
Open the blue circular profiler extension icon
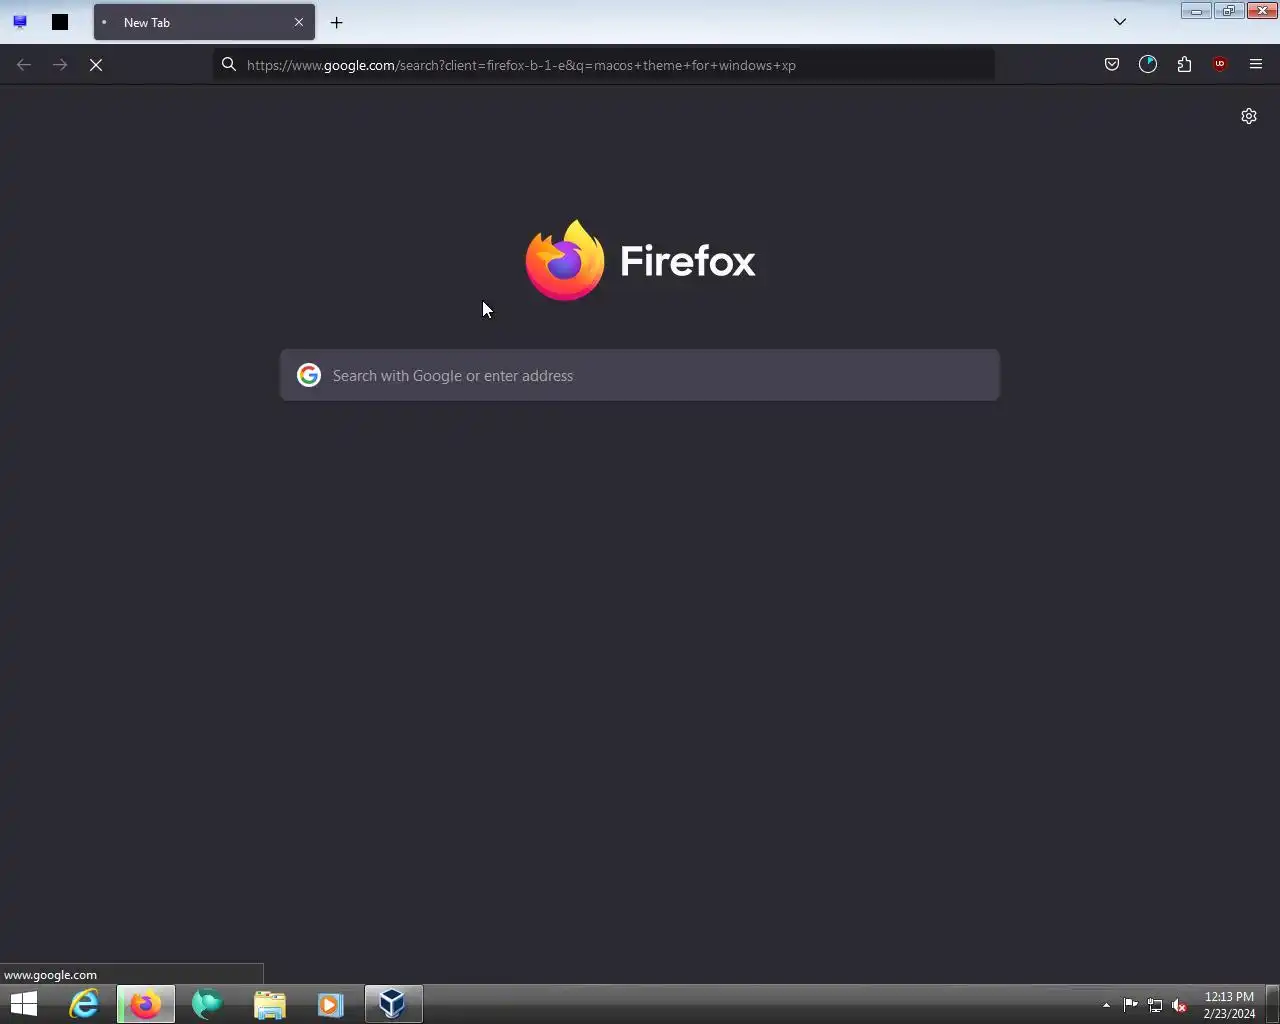[x=1148, y=65]
